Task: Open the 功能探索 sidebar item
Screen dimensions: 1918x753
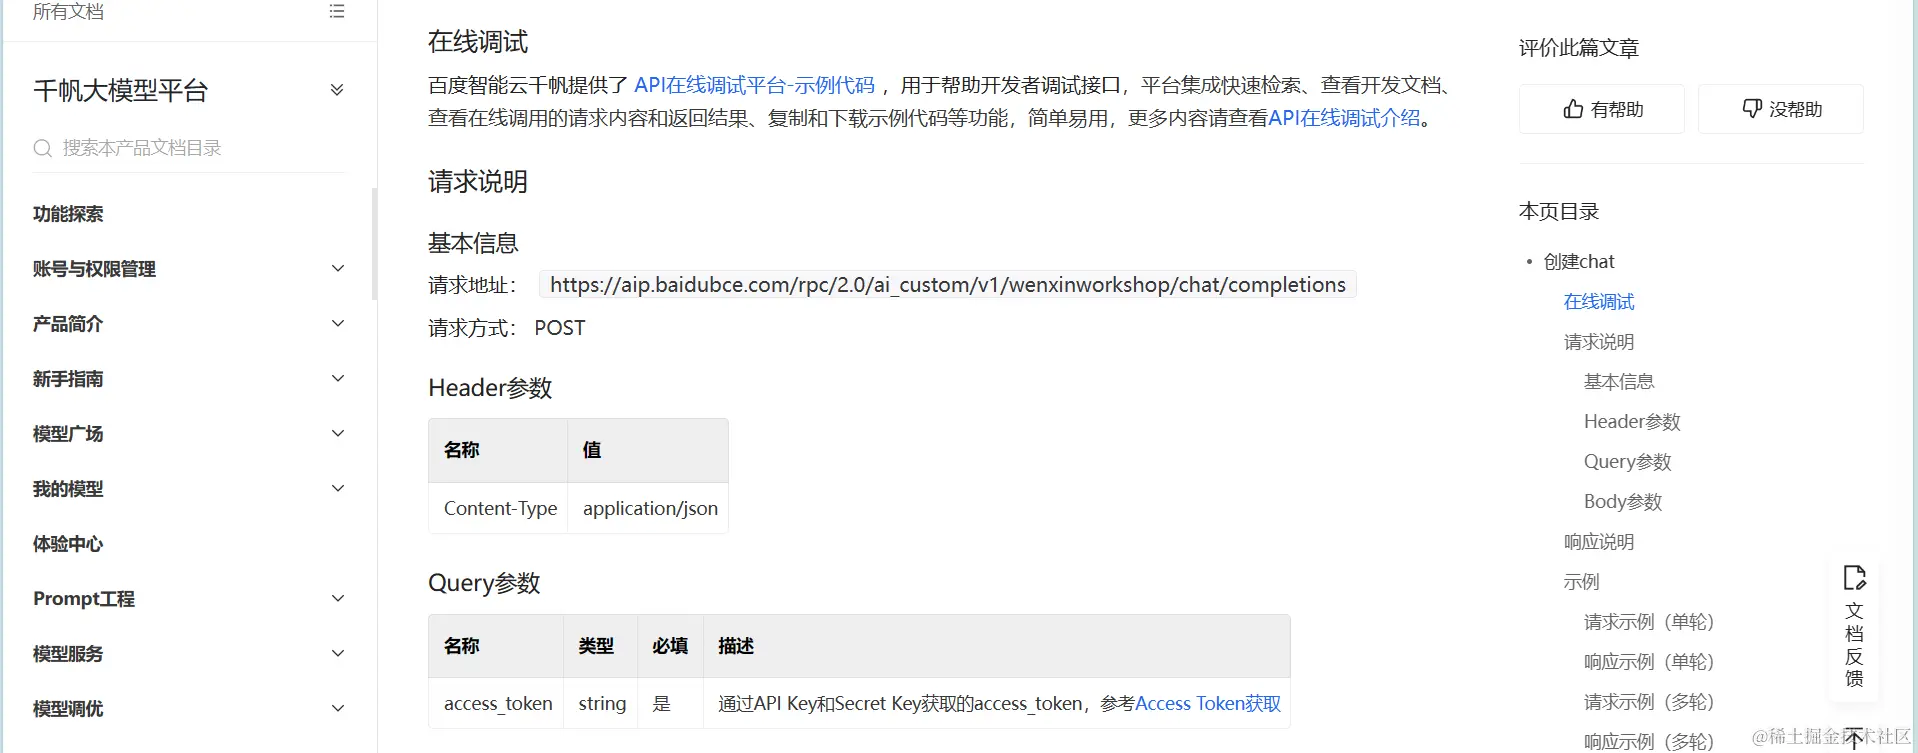Action: coord(68,214)
